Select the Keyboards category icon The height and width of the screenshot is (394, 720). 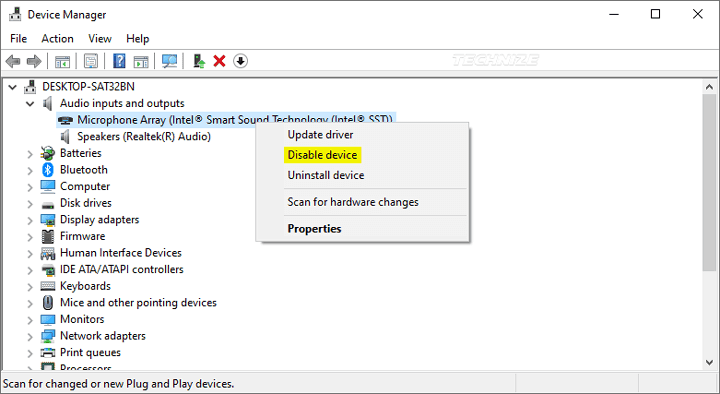[48, 286]
